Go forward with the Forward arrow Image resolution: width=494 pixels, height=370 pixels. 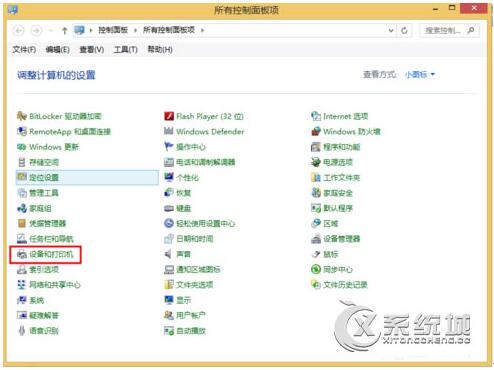[36, 31]
